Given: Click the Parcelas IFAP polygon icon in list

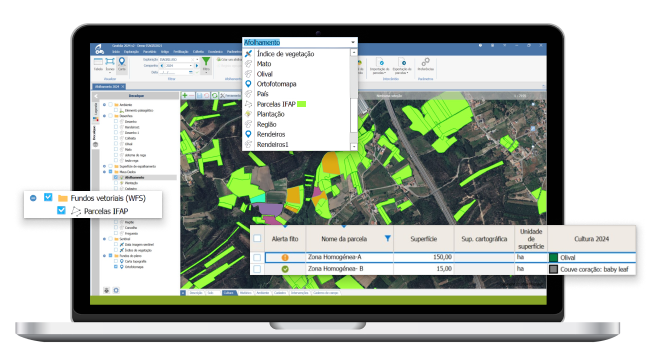Looking at the screenshot, I should [248, 104].
